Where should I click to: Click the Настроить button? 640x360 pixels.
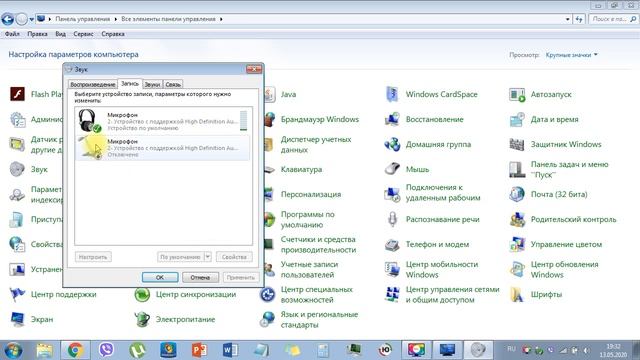point(93,257)
